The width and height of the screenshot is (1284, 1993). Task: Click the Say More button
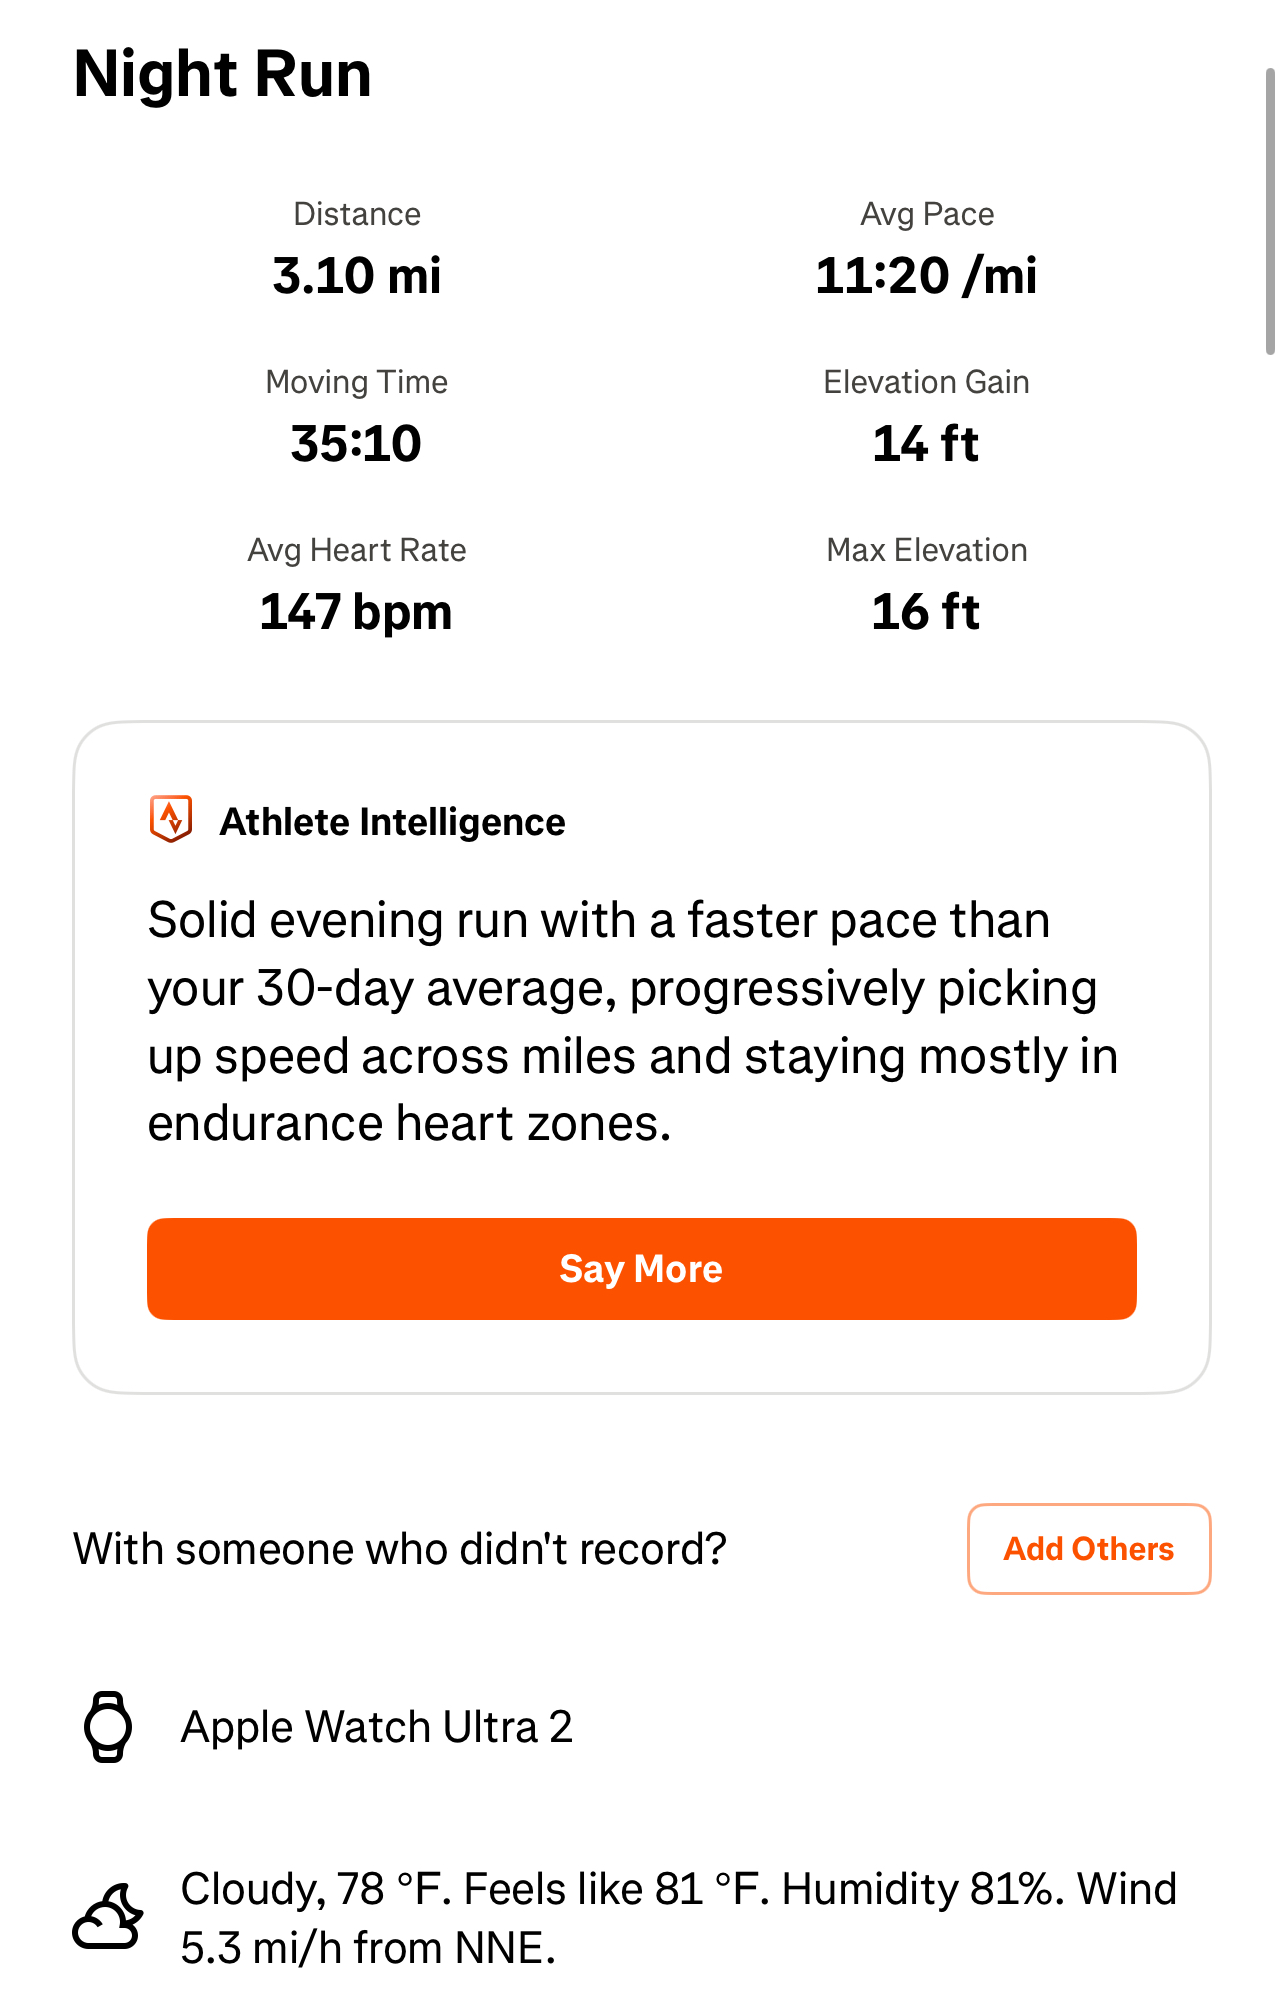pos(641,1268)
